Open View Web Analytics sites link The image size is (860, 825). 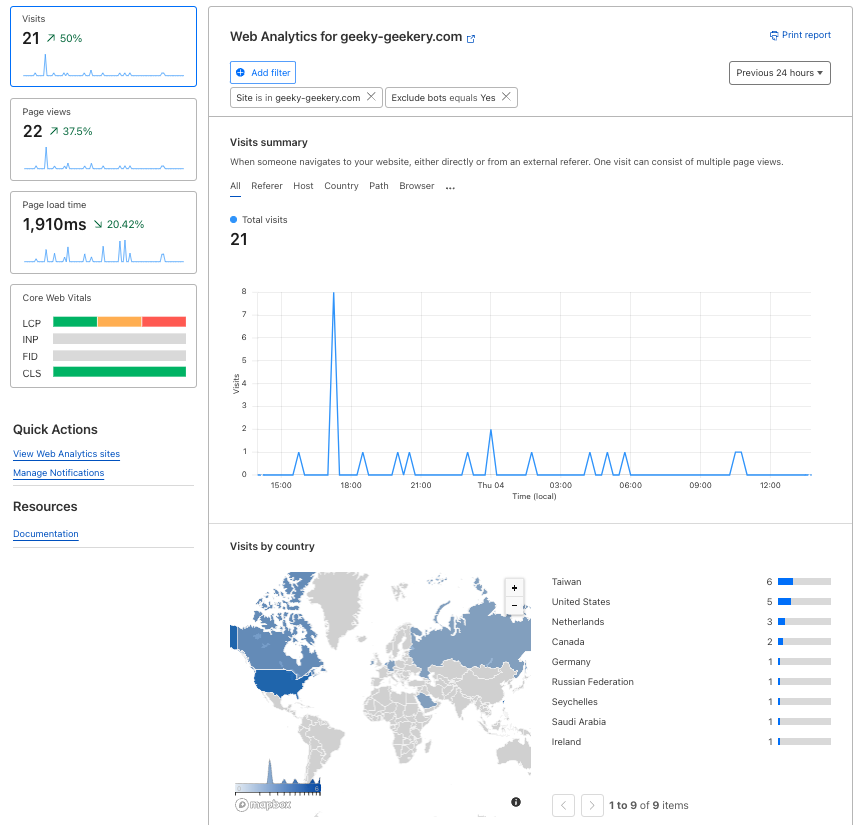tap(66, 454)
